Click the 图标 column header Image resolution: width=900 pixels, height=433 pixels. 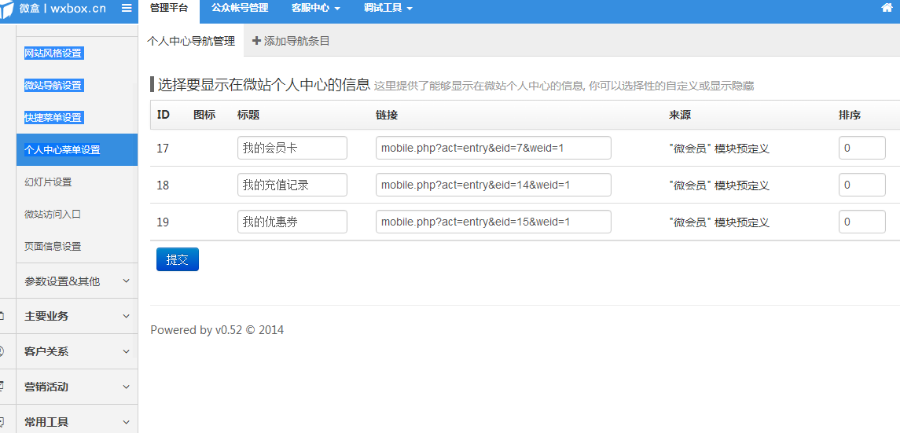pyautogui.click(x=204, y=115)
